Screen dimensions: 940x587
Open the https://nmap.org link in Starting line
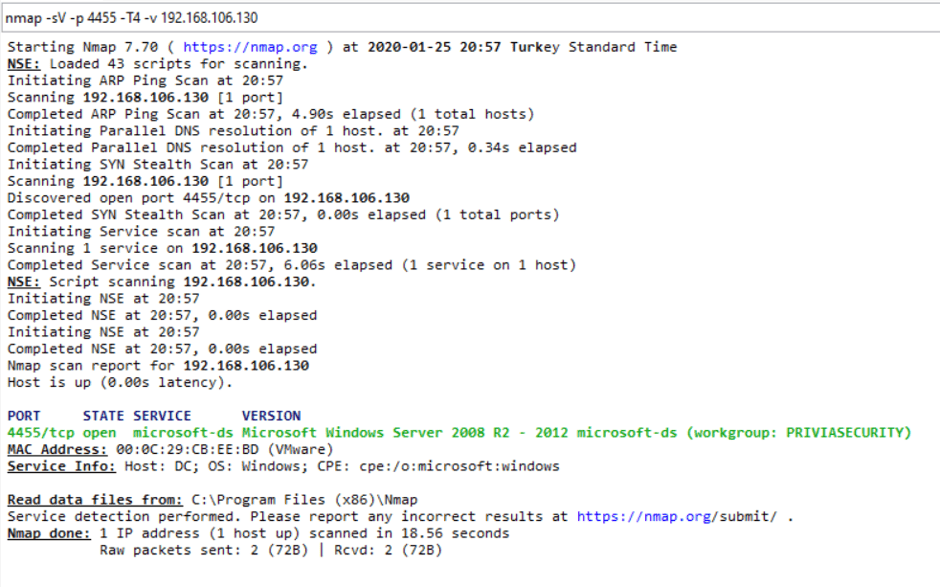click(x=250, y=47)
